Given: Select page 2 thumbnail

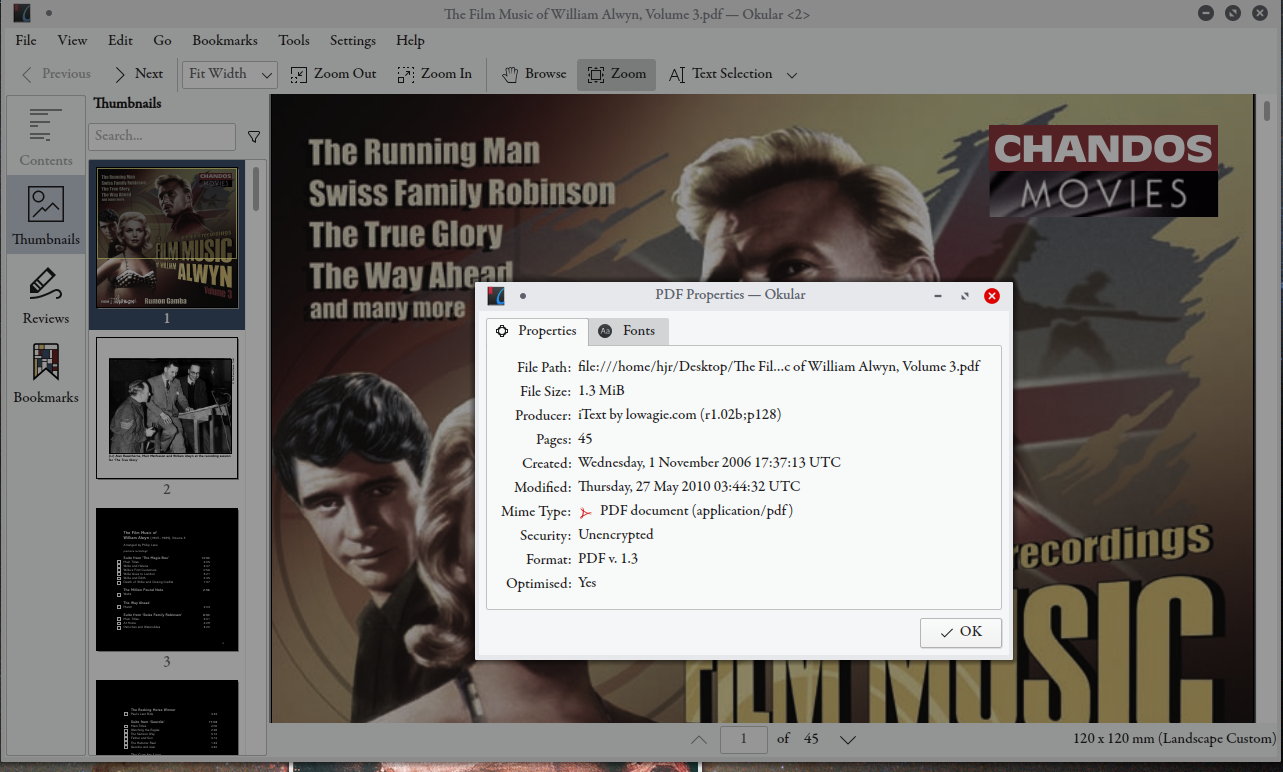Looking at the screenshot, I should click(x=166, y=407).
